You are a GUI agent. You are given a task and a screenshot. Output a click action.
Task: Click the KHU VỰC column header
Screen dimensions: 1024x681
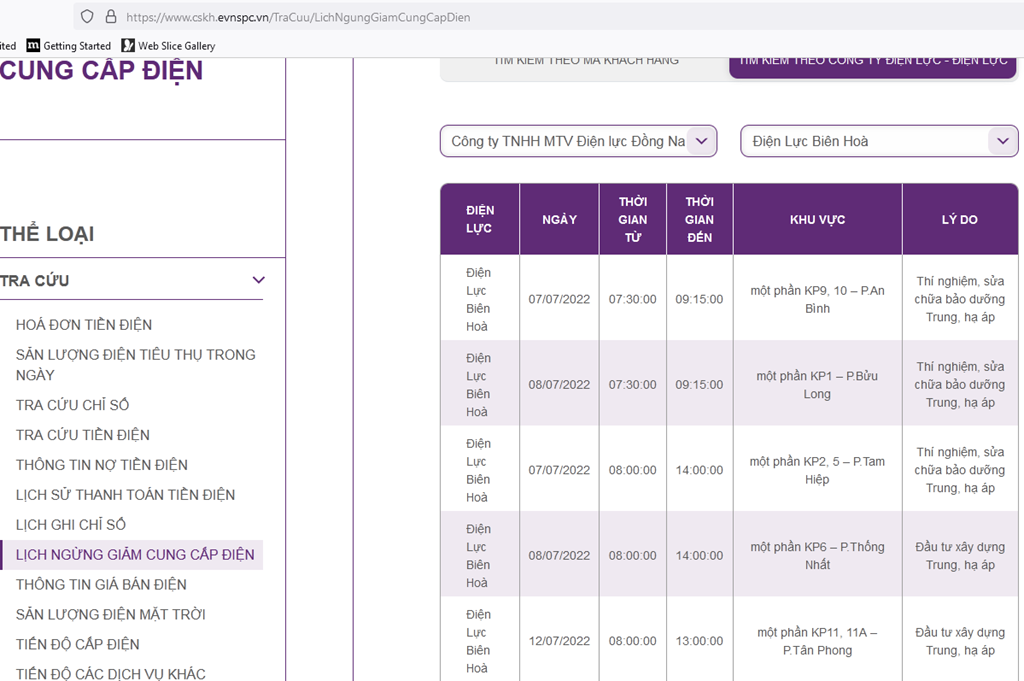pyautogui.click(x=818, y=219)
